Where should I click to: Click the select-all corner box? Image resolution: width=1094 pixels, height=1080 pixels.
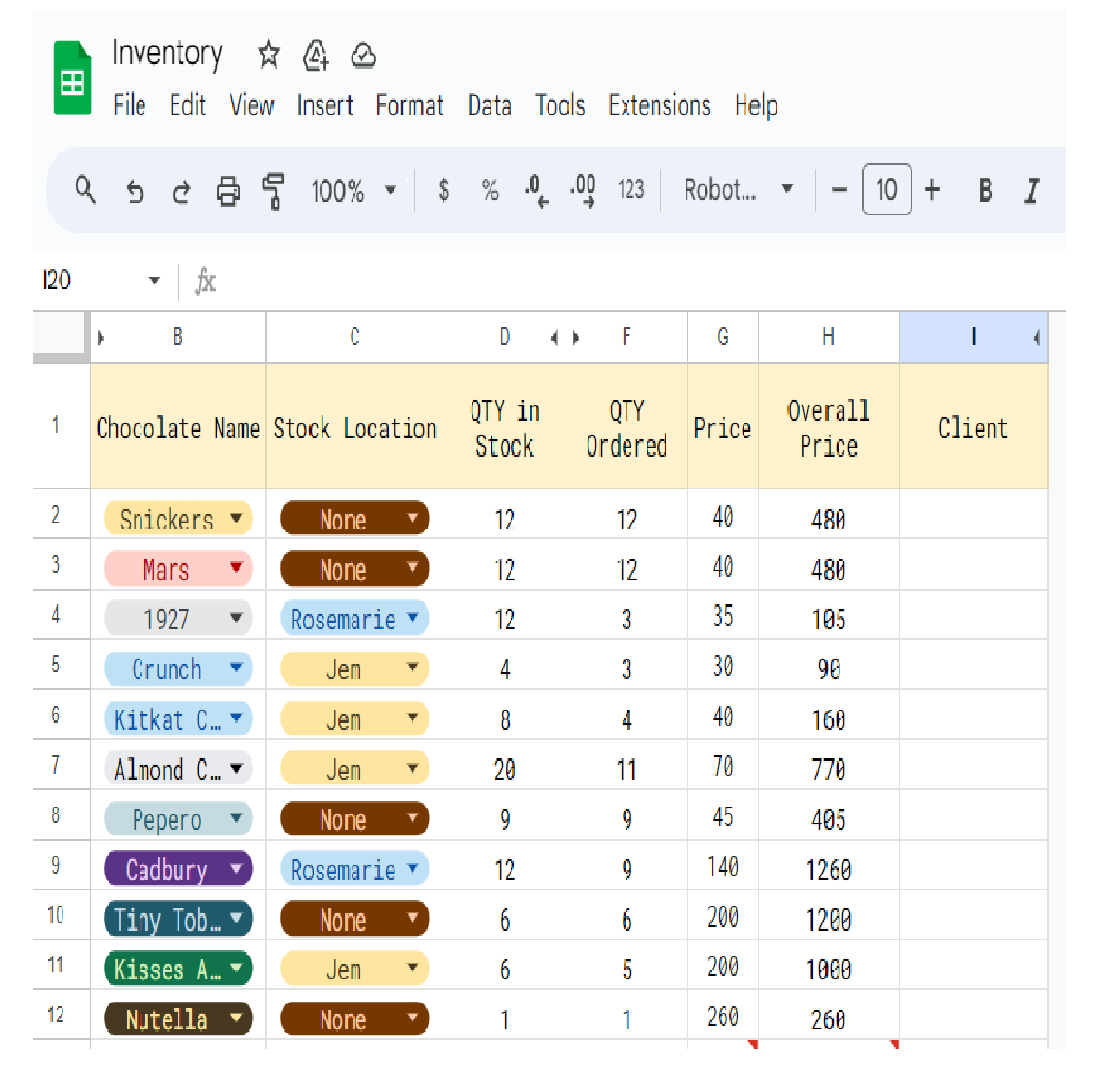pos(59,337)
